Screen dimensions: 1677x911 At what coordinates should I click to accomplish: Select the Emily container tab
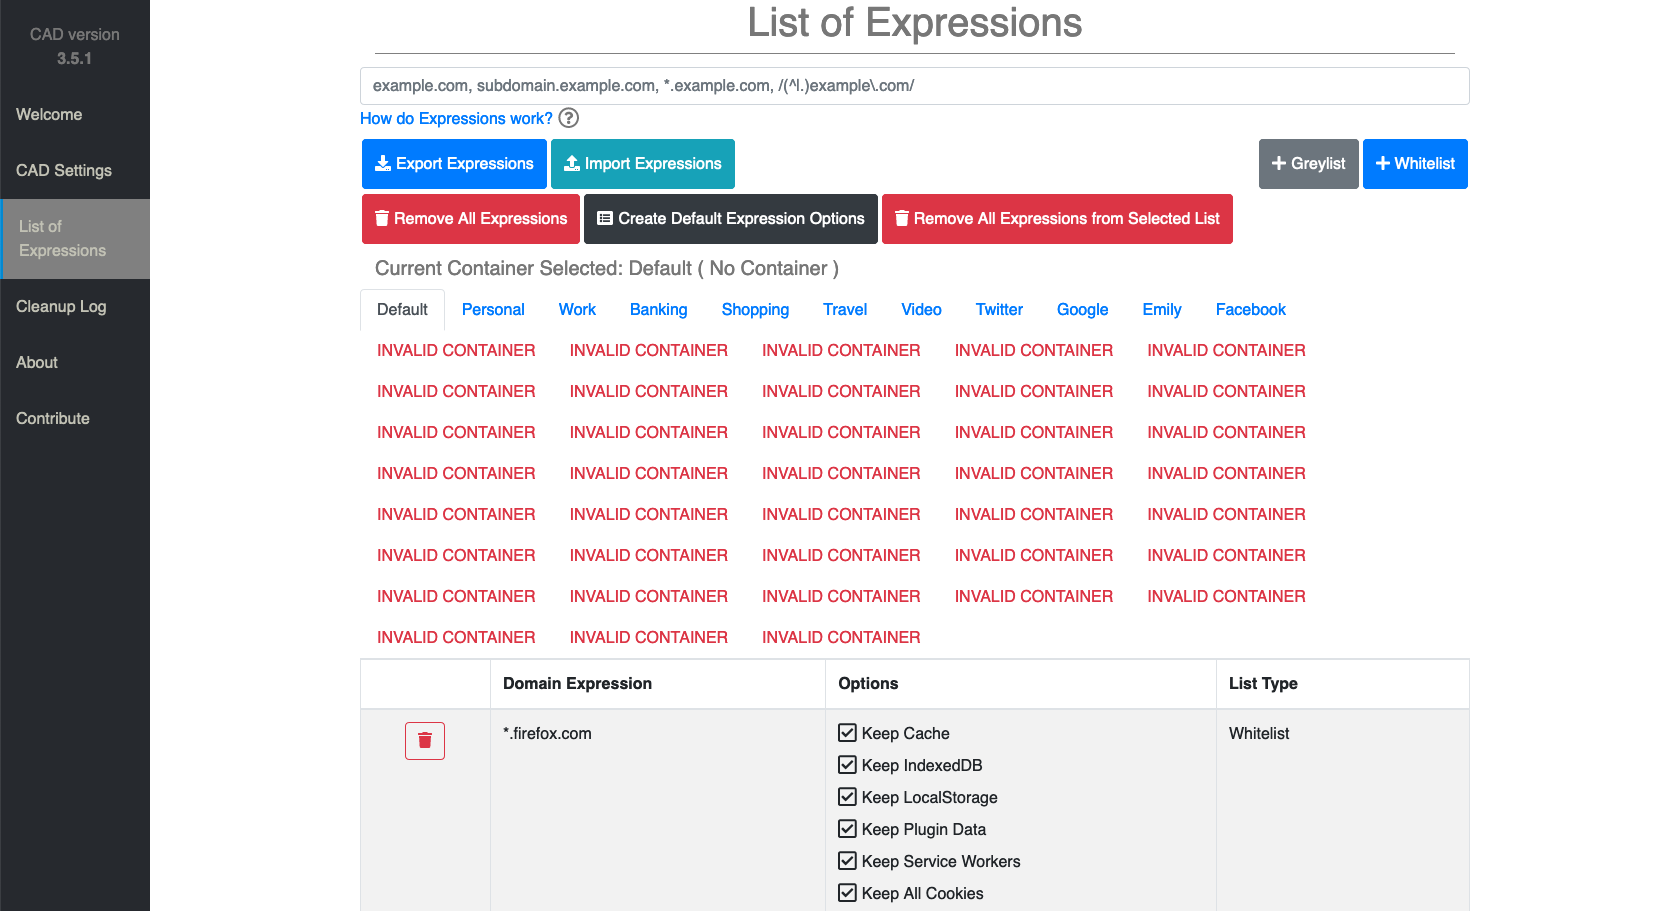pyautogui.click(x=1162, y=310)
